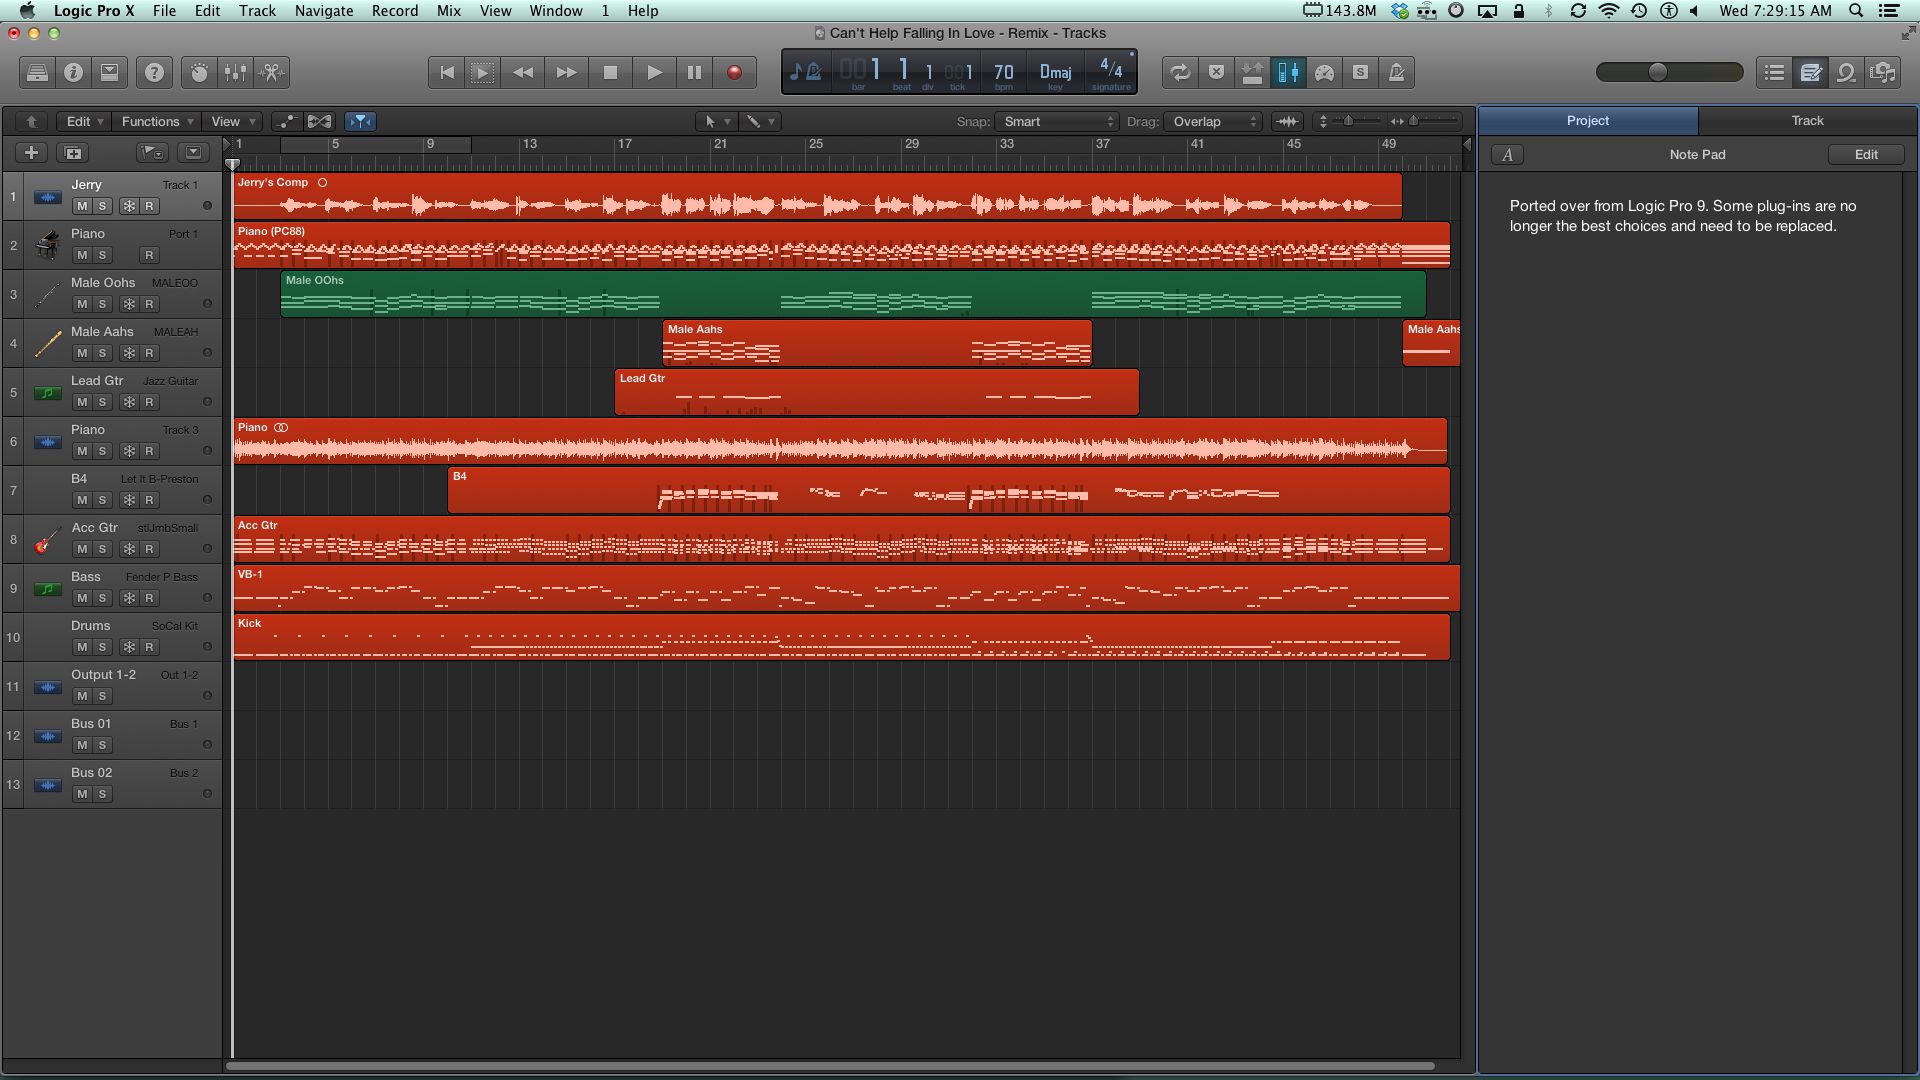
Task: Go to beginning of project
Action: 447,72
